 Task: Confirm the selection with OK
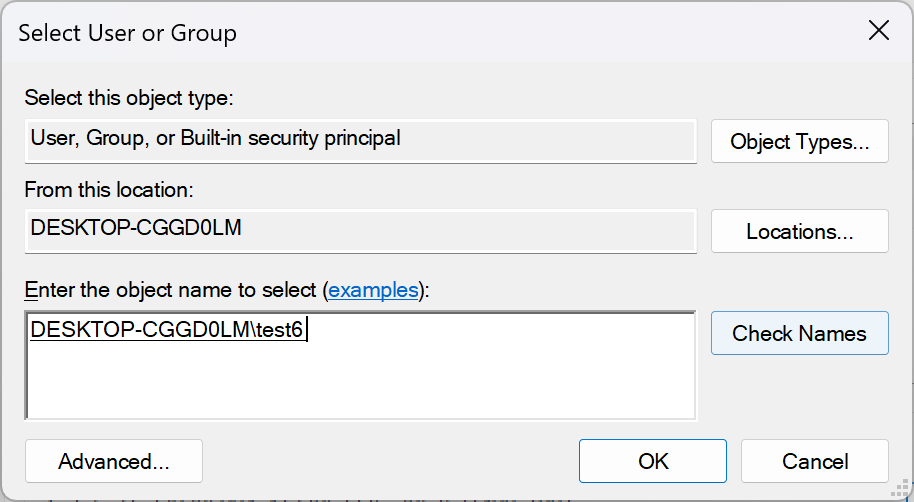653,461
